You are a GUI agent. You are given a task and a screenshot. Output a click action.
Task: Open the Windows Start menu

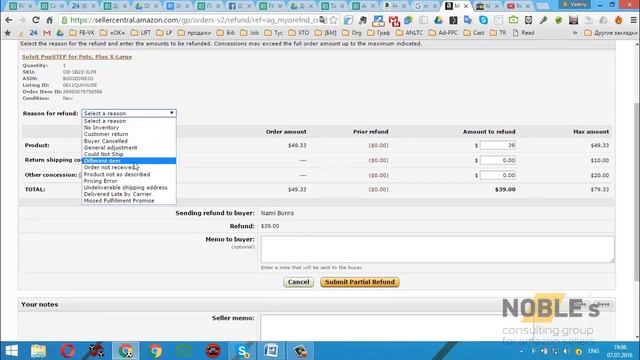click(x=11, y=351)
